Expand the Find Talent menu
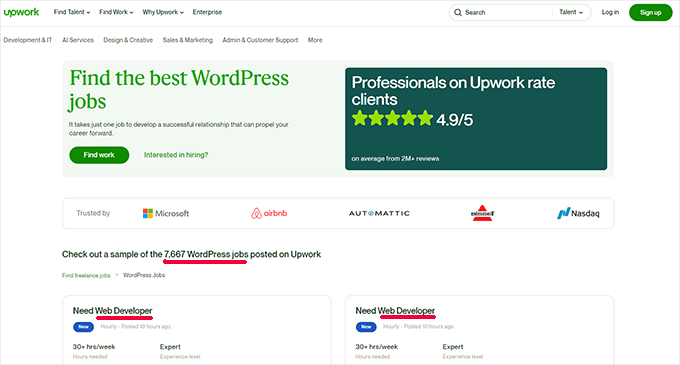Viewport: 680px width, 365px height. pos(72,12)
